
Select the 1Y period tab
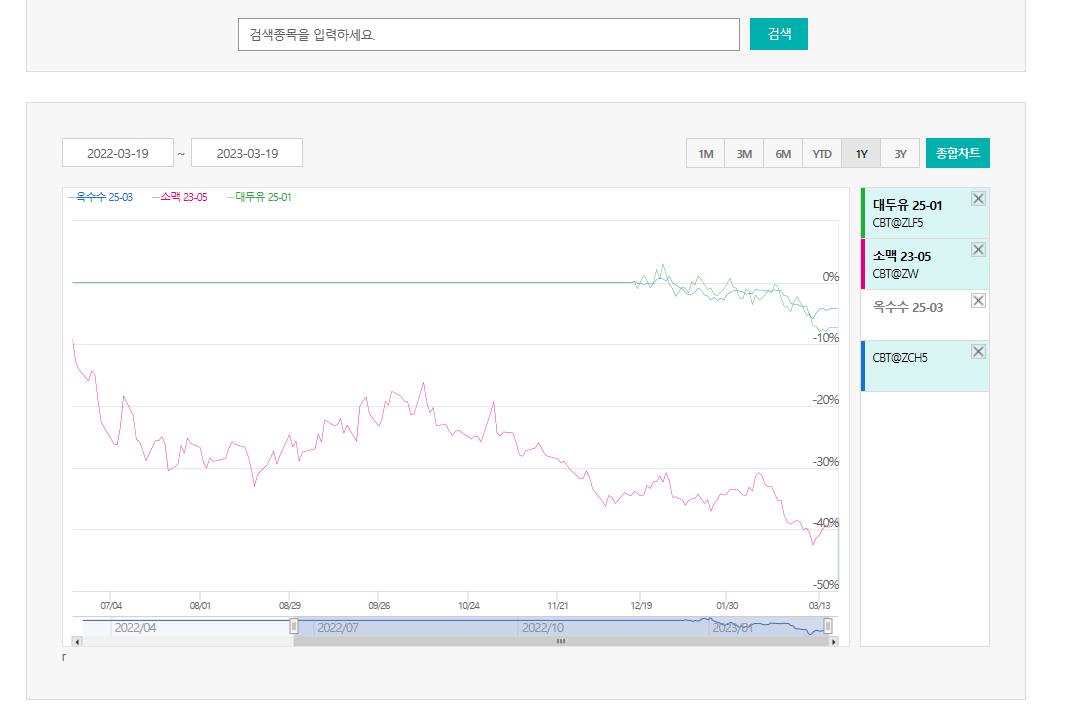862,153
